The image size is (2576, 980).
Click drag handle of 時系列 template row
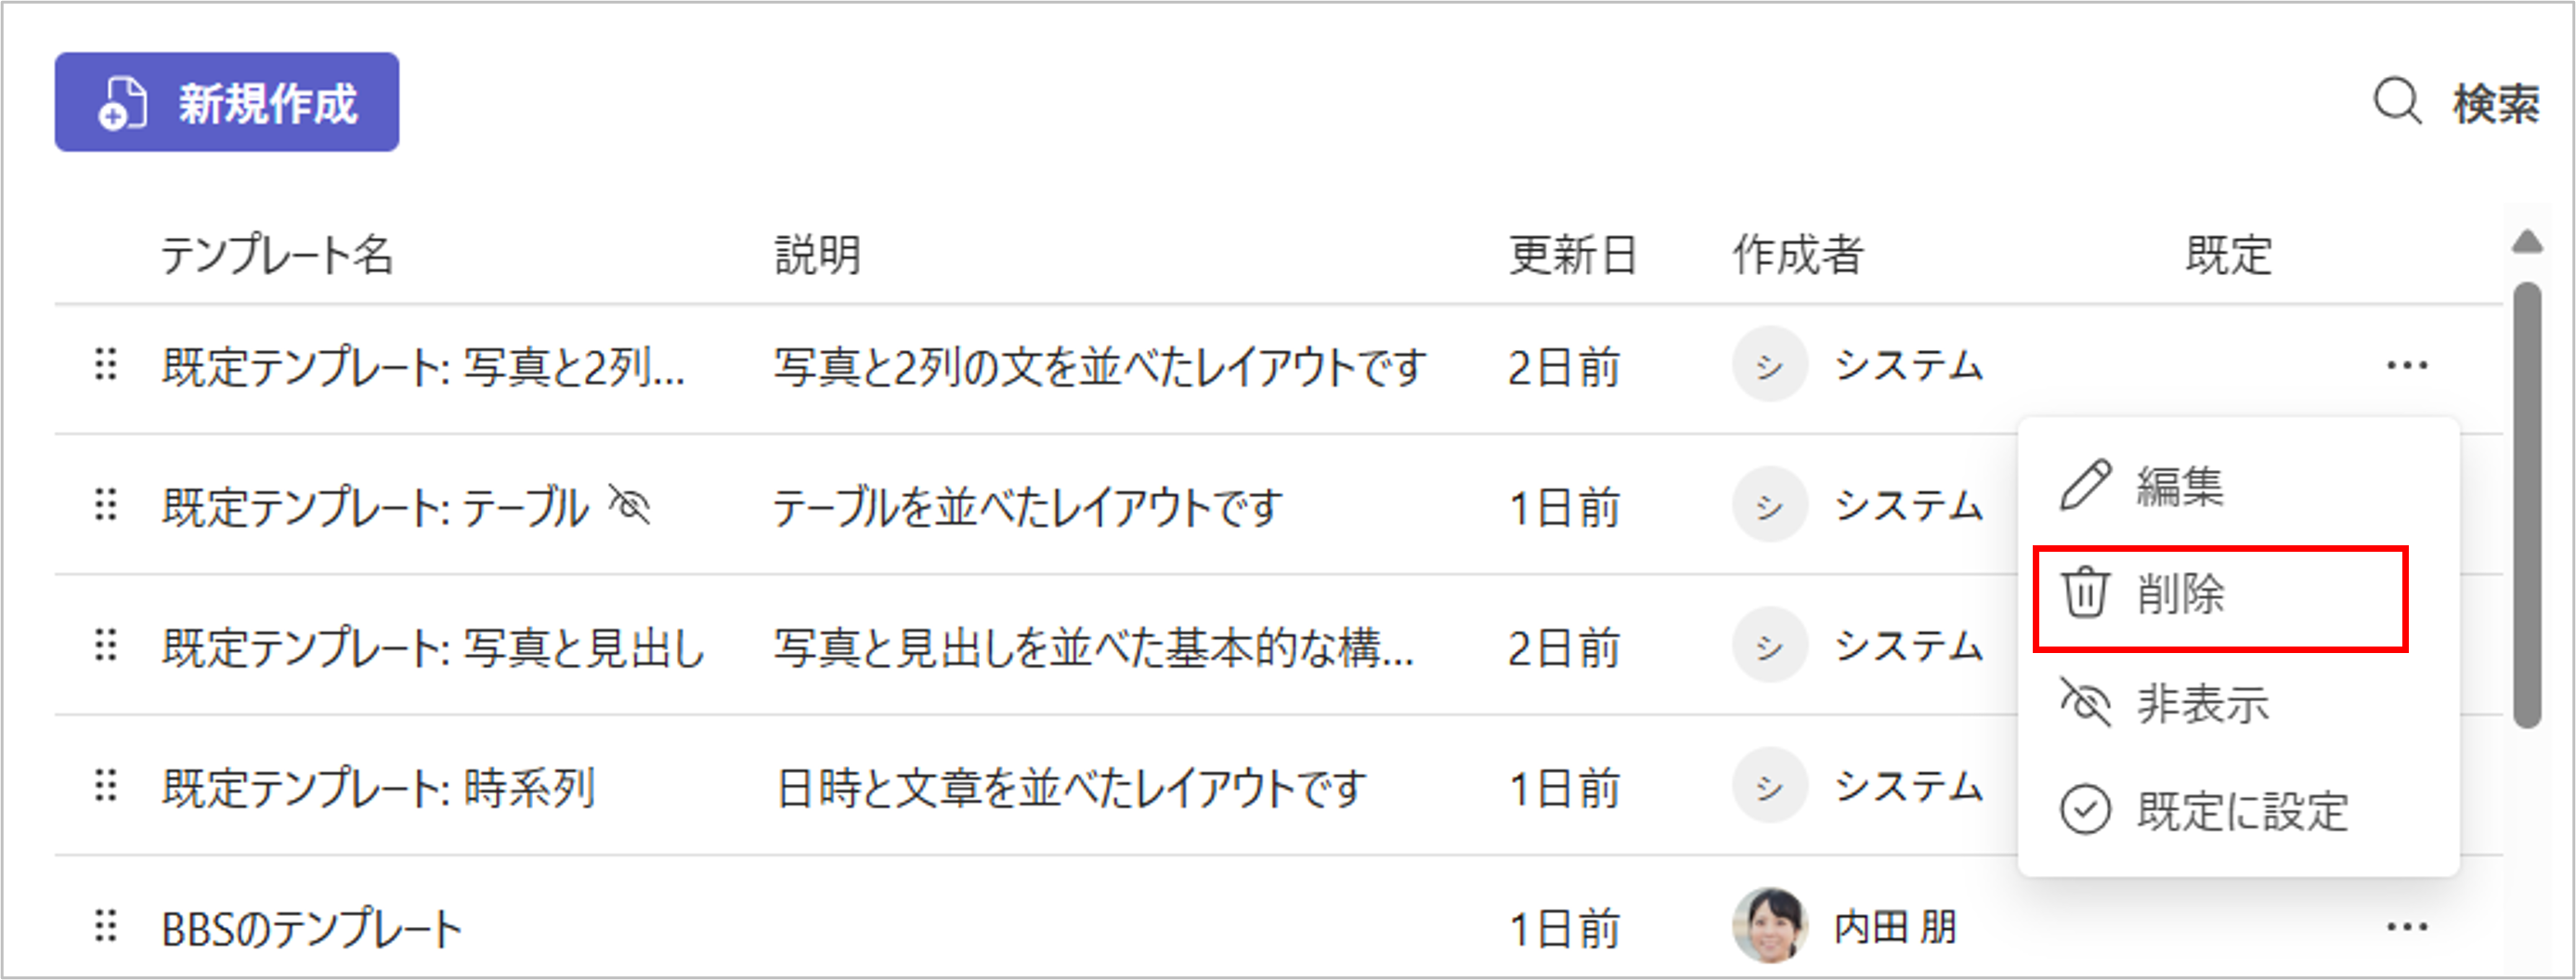click(106, 786)
